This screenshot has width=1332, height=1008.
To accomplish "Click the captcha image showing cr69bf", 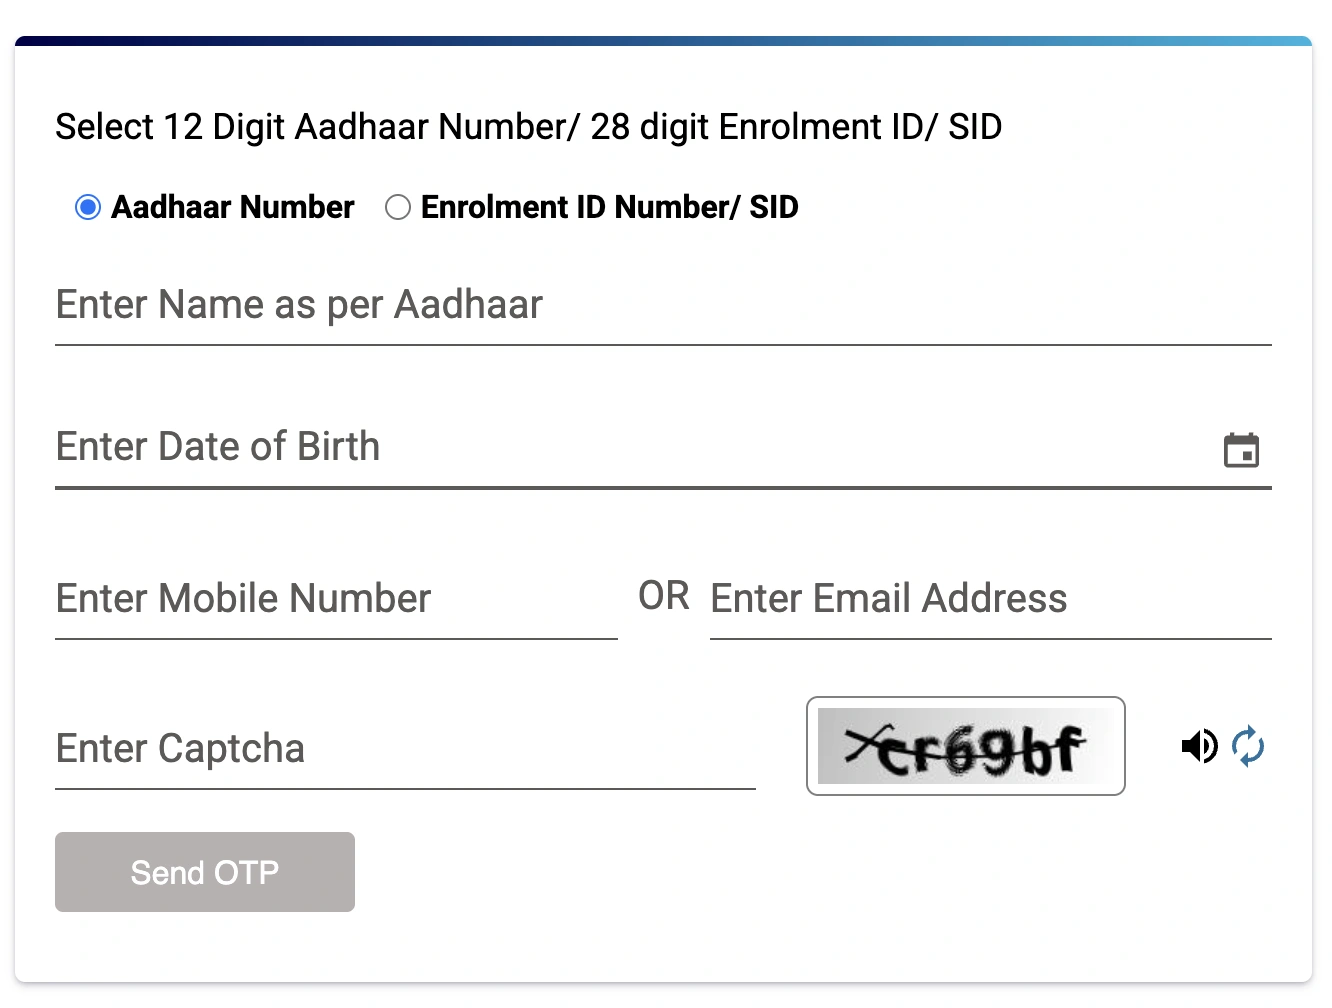I will (x=965, y=746).
